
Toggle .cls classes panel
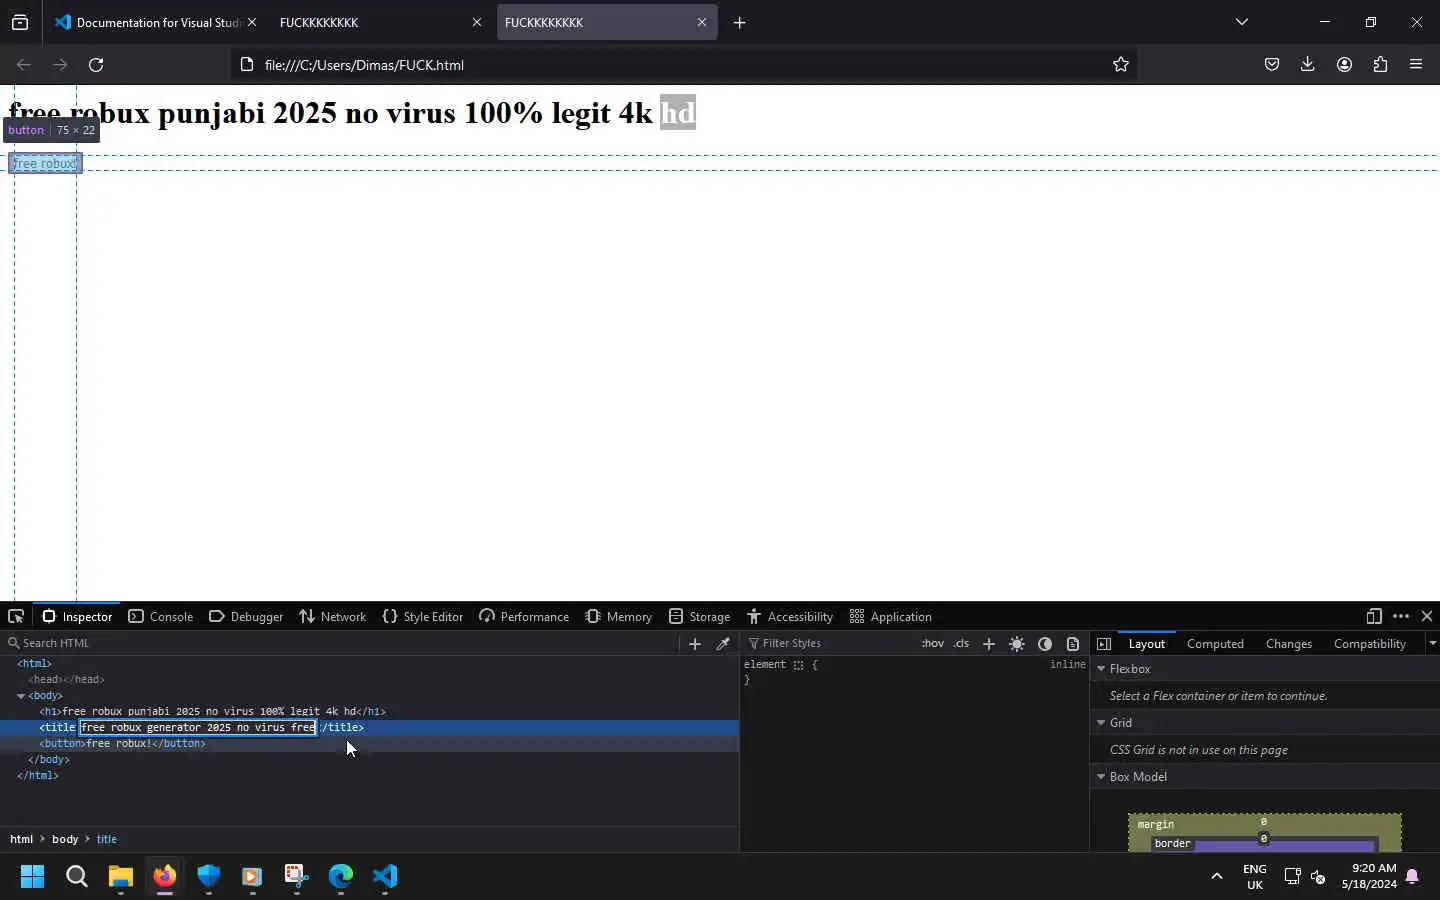(x=961, y=643)
